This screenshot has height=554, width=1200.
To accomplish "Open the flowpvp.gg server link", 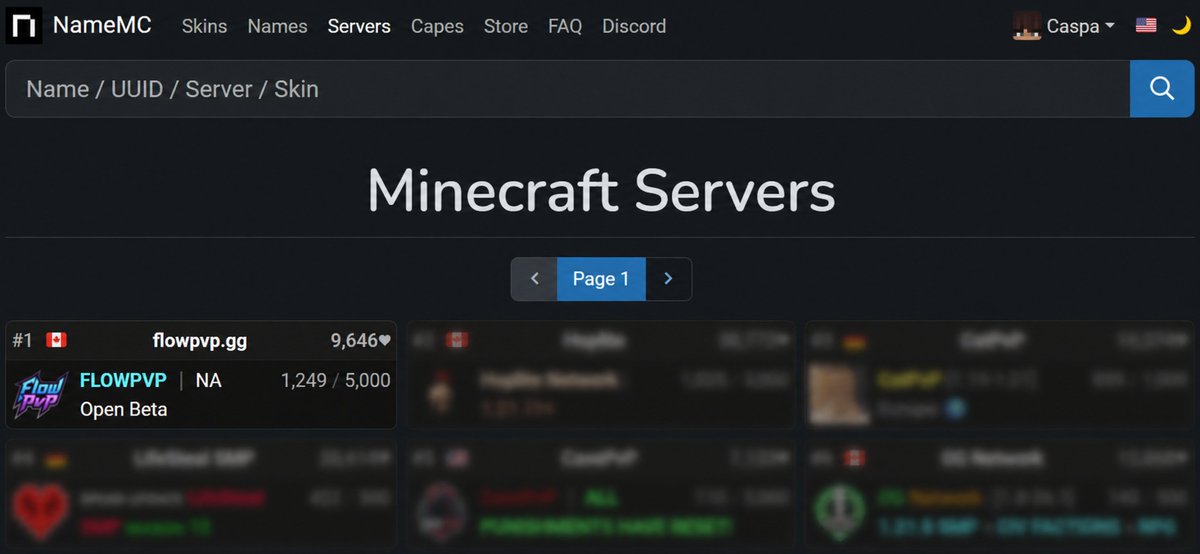I will [x=200, y=341].
